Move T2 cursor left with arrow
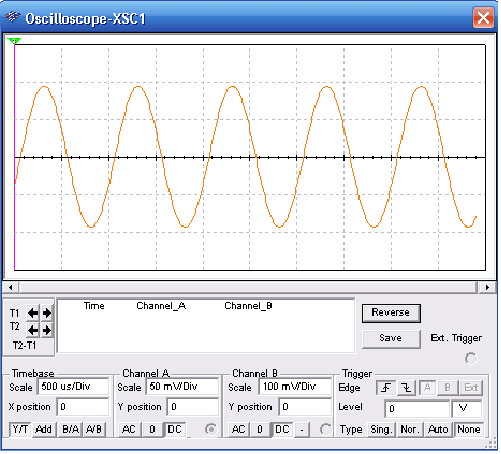This screenshot has width=501, height=454. point(33,330)
